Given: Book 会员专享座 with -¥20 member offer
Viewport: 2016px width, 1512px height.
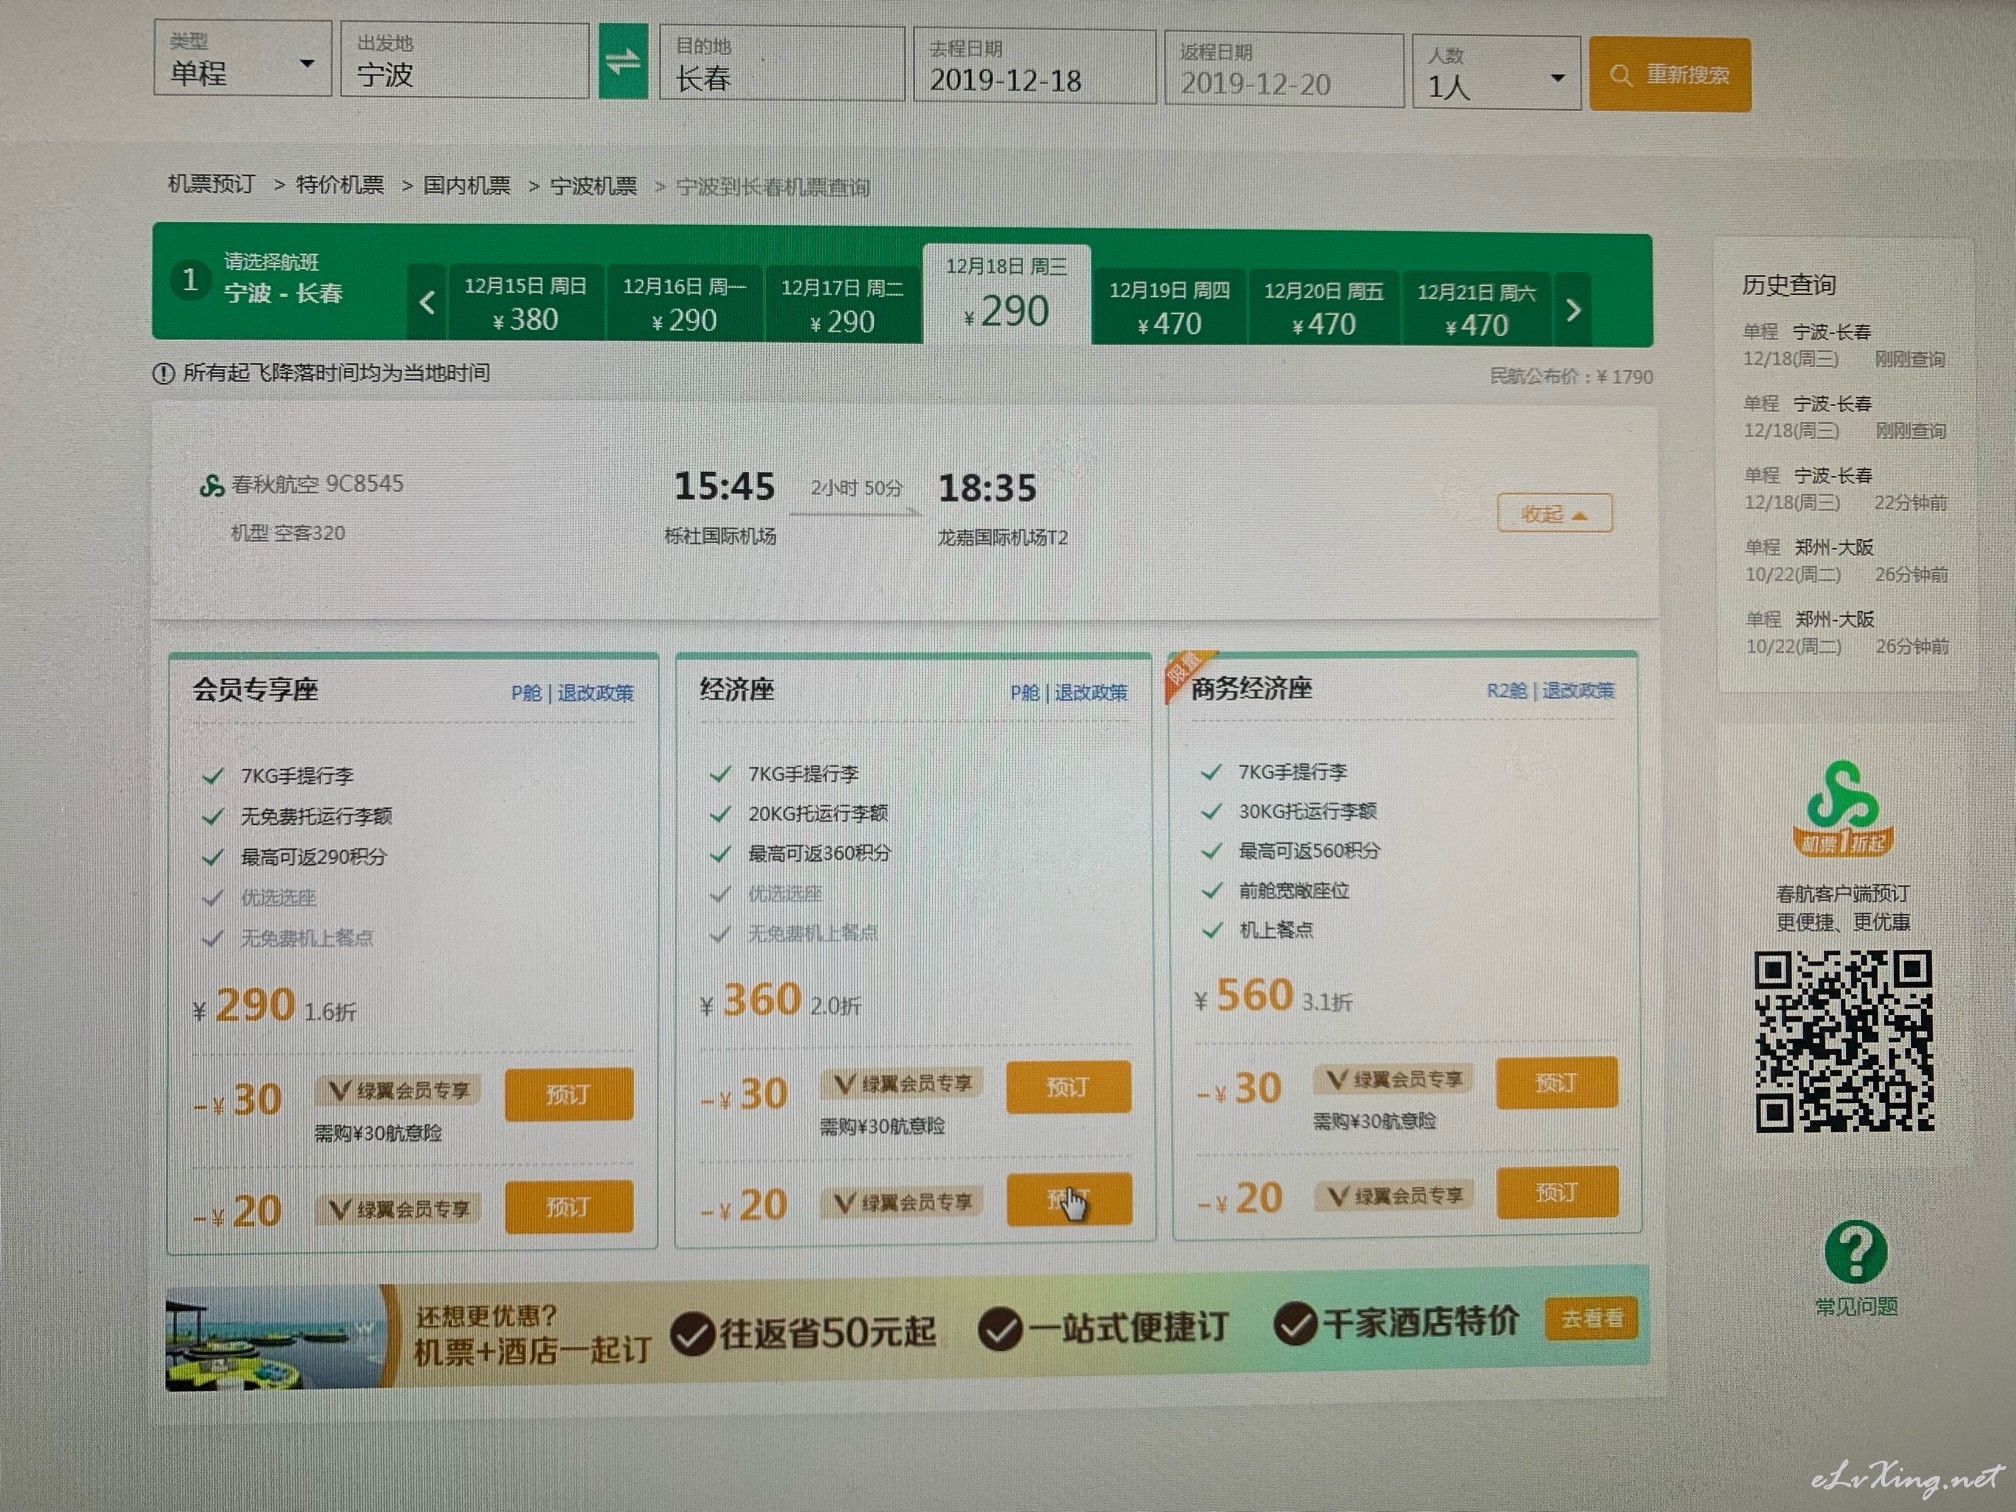Looking at the screenshot, I should pyautogui.click(x=568, y=1206).
